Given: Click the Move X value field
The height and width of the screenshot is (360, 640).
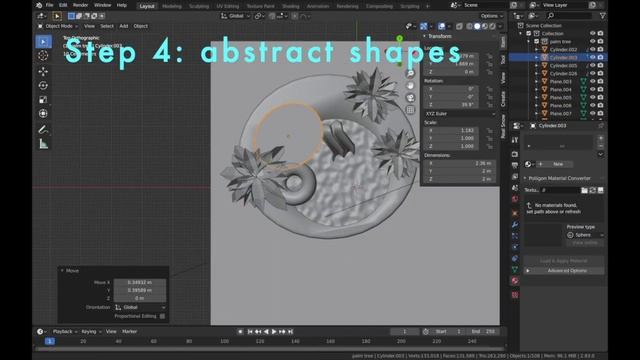Looking at the screenshot, I should [140, 282].
